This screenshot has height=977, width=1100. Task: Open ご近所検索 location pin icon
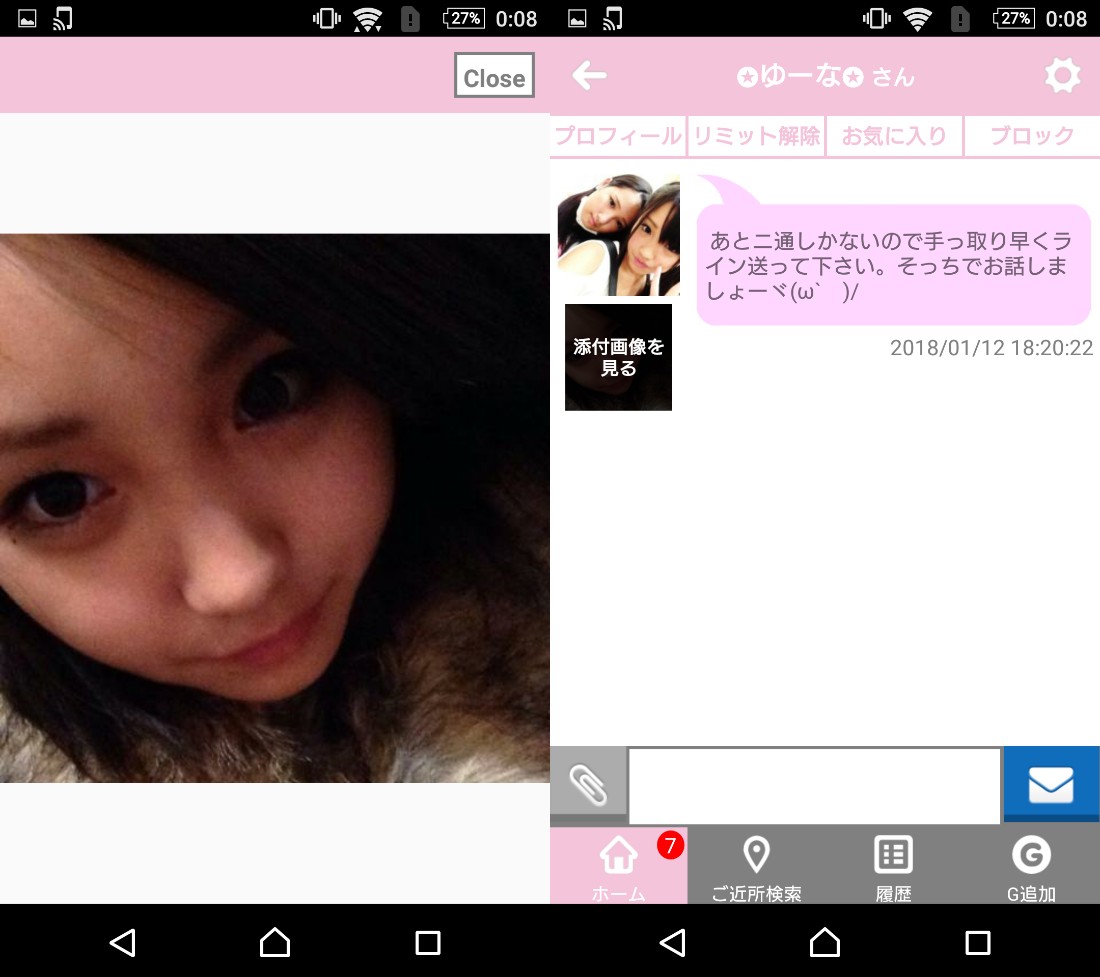tap(756, 866)
